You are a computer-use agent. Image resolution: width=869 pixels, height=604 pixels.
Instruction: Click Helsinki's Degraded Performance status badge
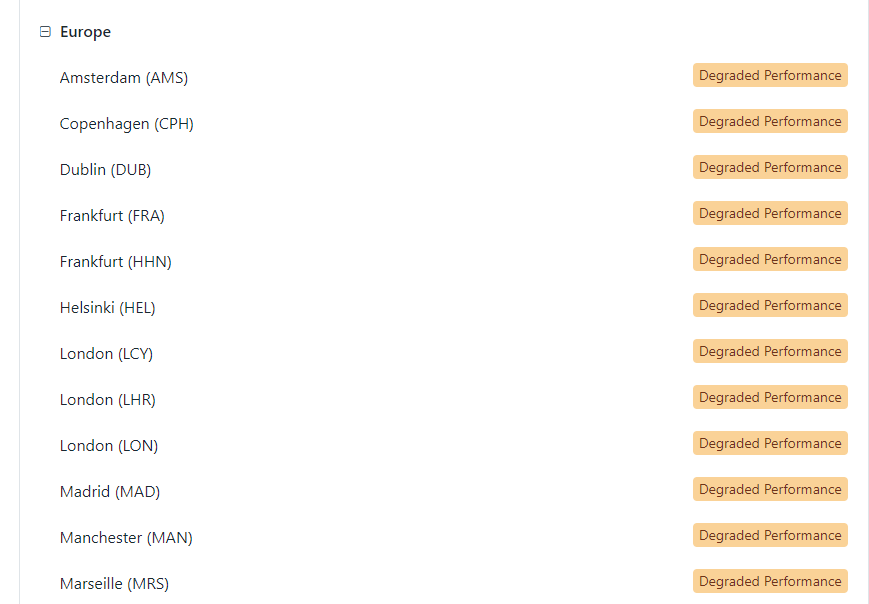point(770,305)
